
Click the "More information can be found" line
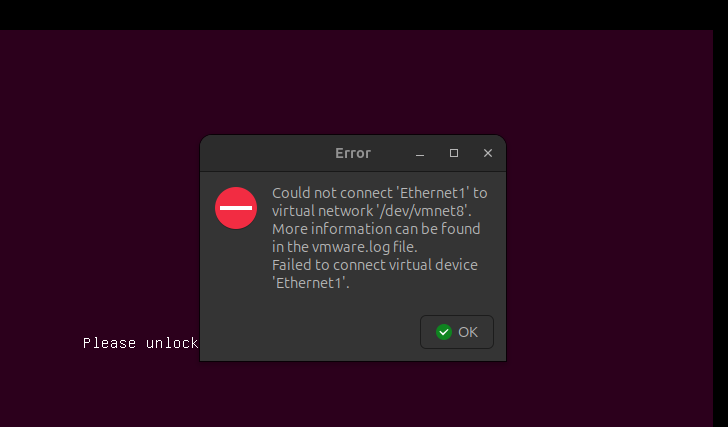coord(376,229)
